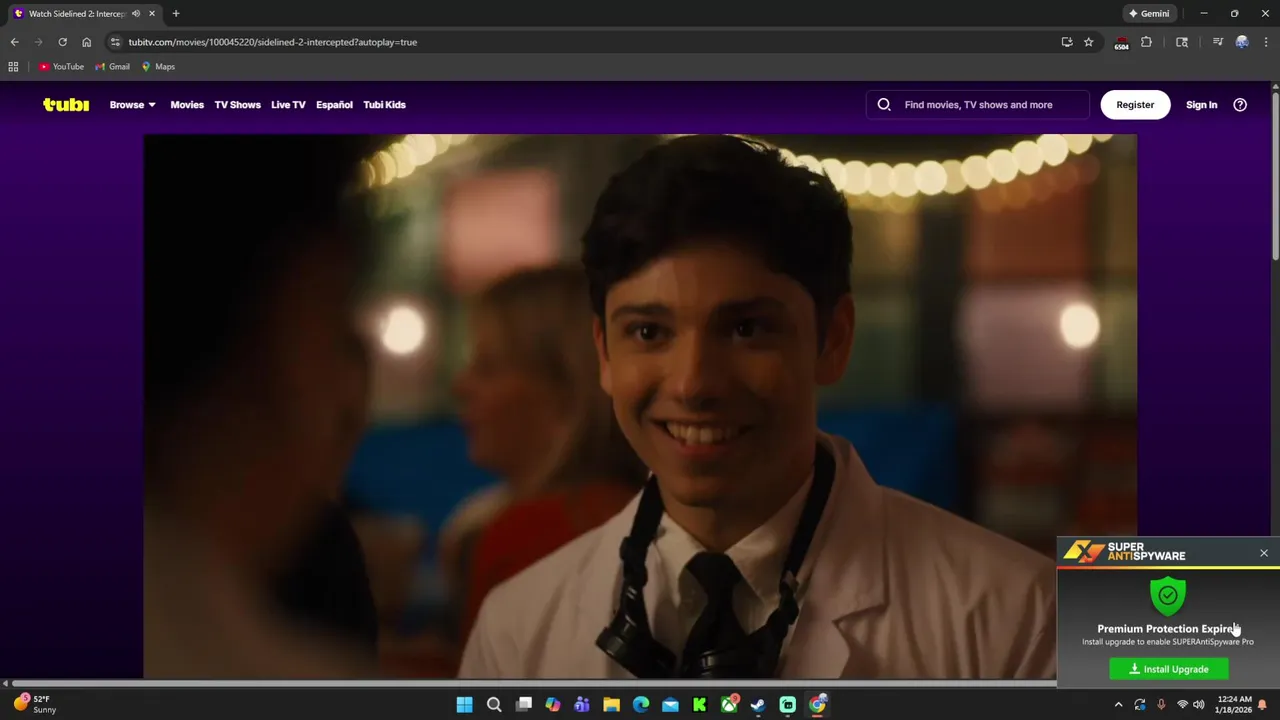Image resolution: width=1280 pixels, height=720 pixels.
Task: Launch Copilot from the taskbar
Action: pos(553,704)
